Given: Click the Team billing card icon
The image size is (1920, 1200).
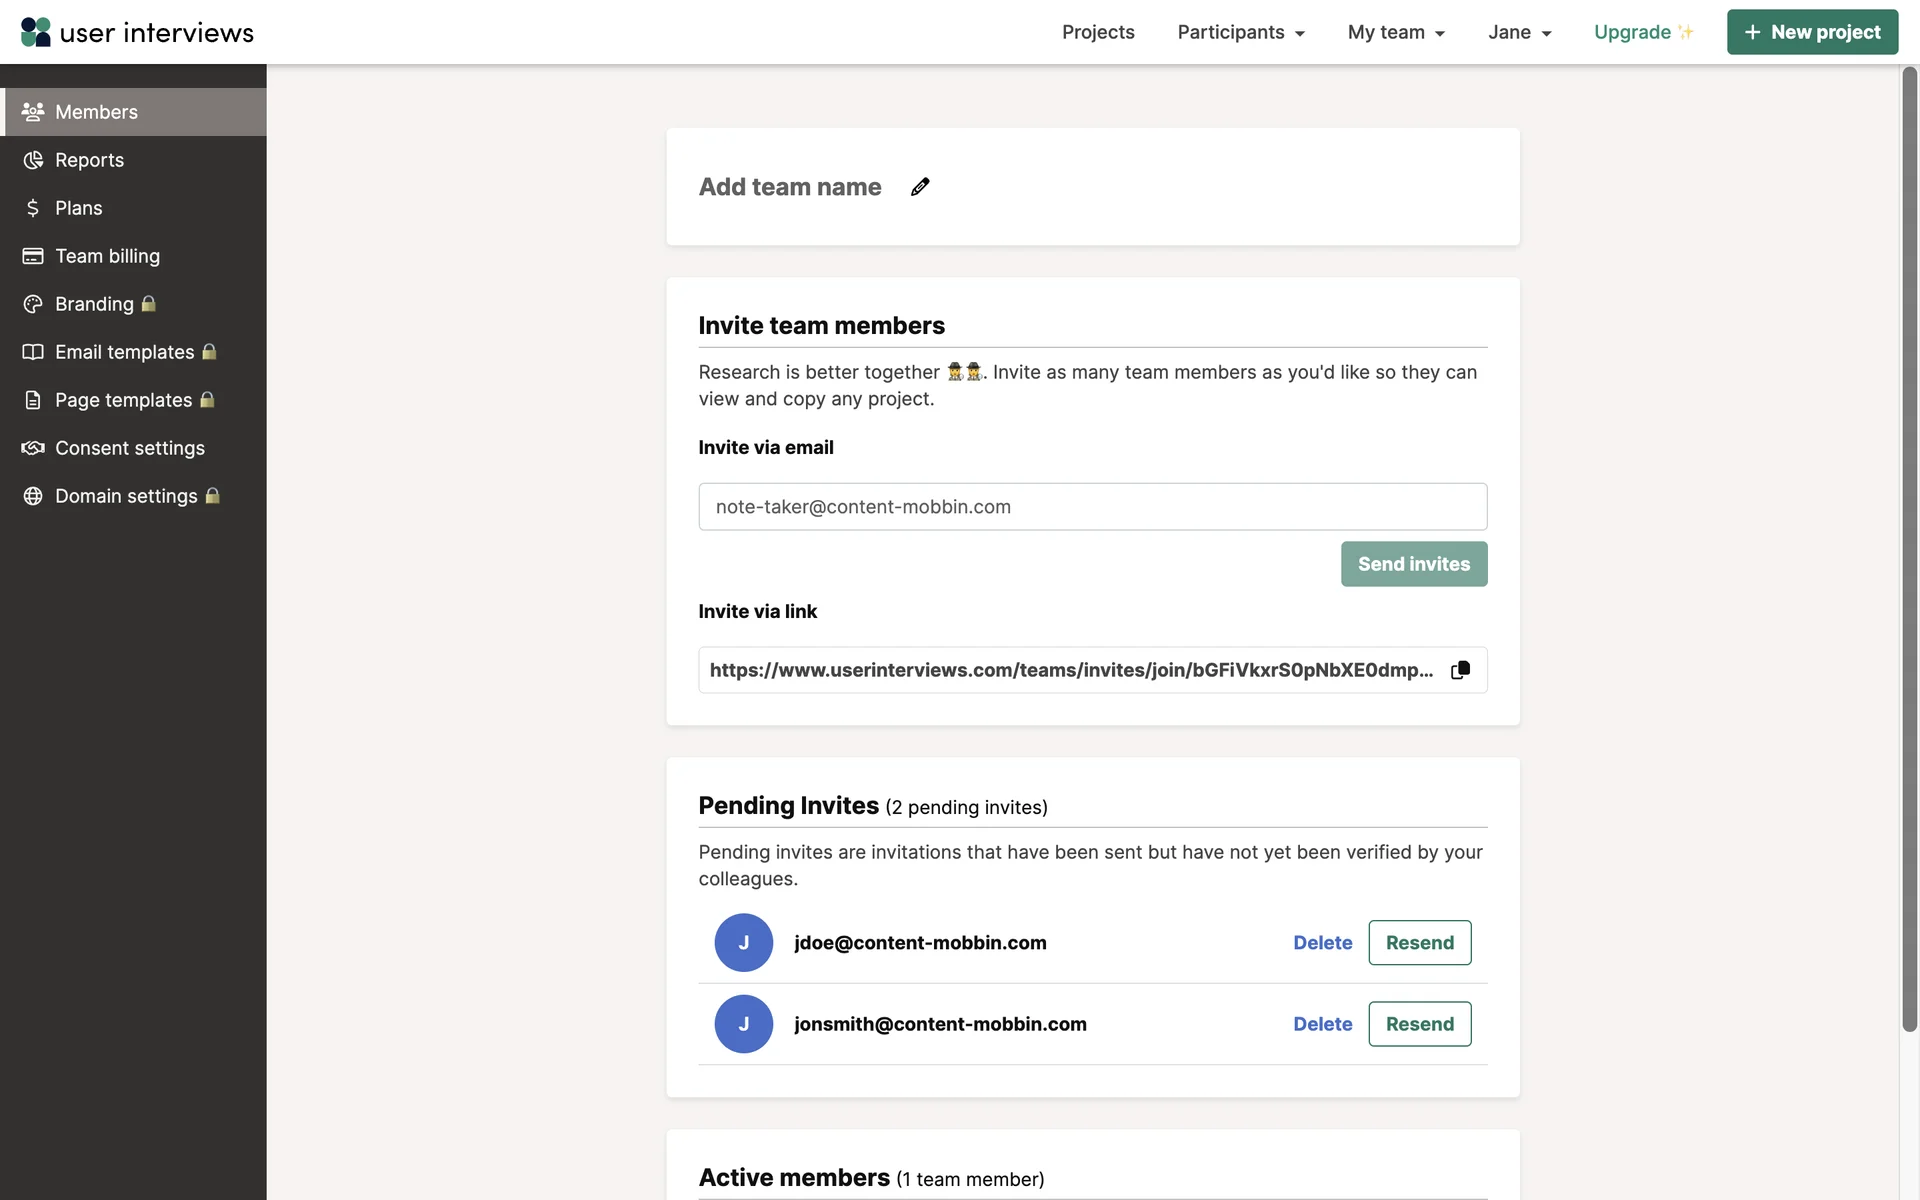Looking at the screenshot, I should [x=33, y=256].
